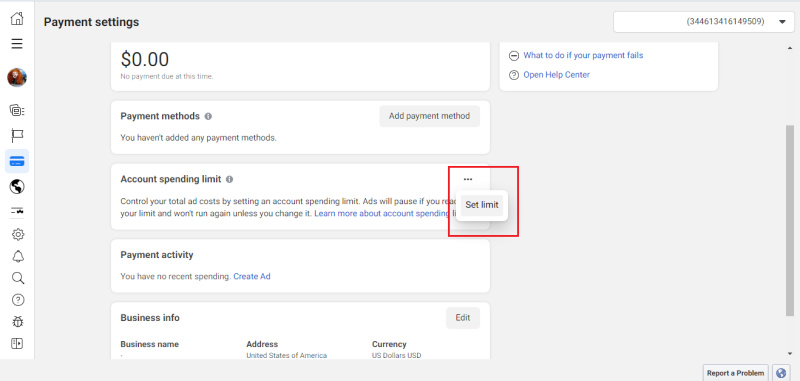The height and width of the screenshot is (381, 800).
Task: Open the search magnifier in the sidebar
Action: point(17,278)
